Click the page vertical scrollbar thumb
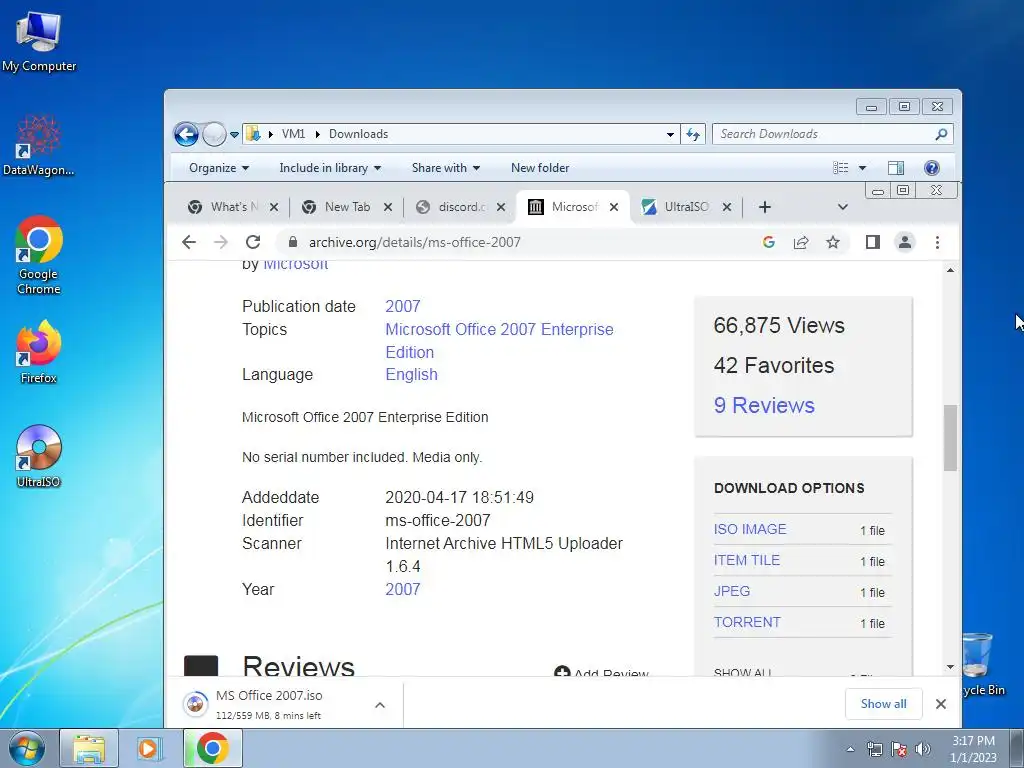Viewport: 1024px width, 768px height. 950,438
